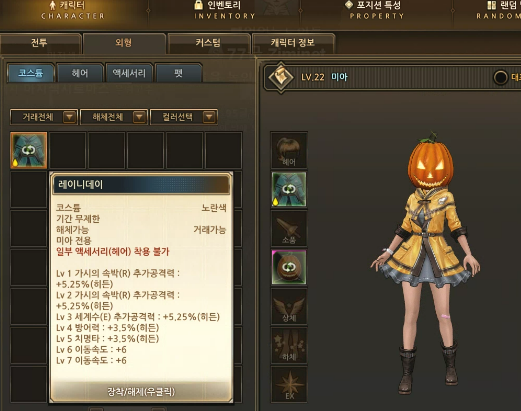Viewport: 521px width, 411px height.
Task: Click the equipped costume slot icon
Action: [289, 189]
